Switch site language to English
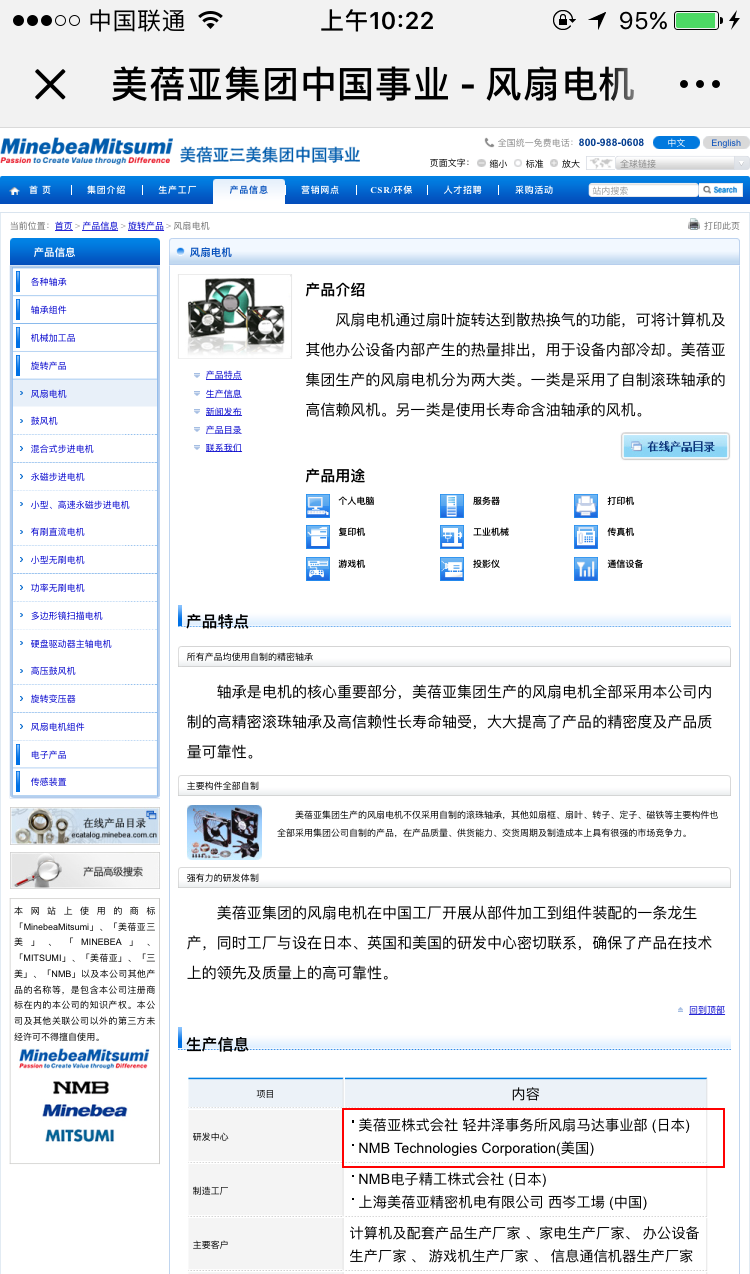The image size is (750, 1274). [726, 143]
